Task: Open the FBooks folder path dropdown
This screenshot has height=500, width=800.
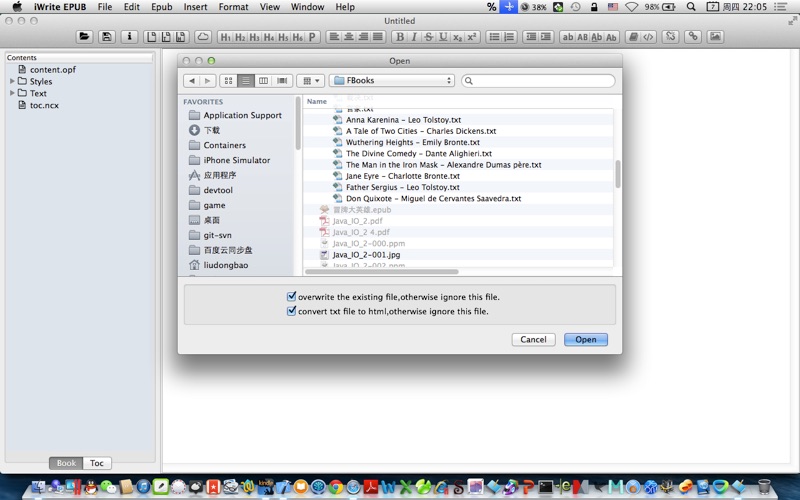Action: click(x=392, y=81)
